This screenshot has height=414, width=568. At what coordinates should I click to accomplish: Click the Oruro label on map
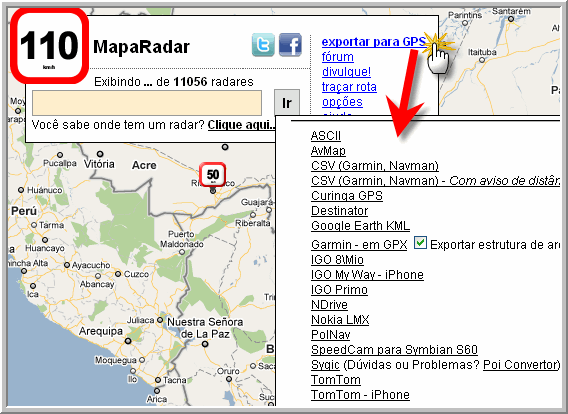coord(228,371)
